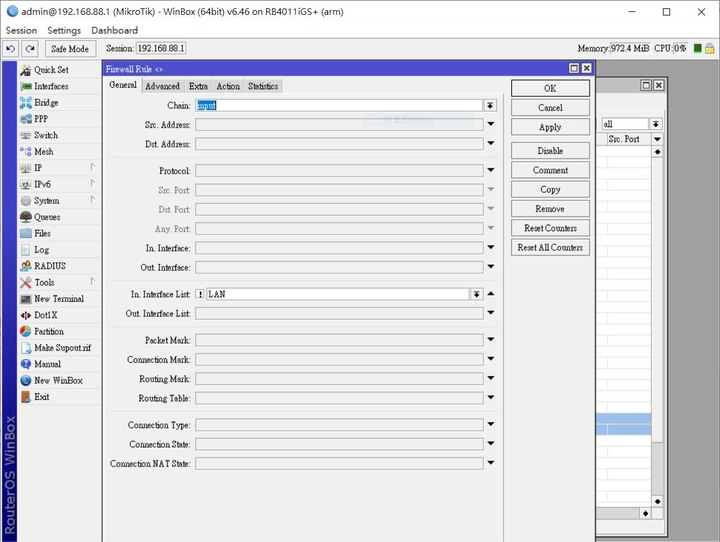Open Bridge in the sidebar
The width and height of the screenshot is (720, 542).
tap(46, 102)
